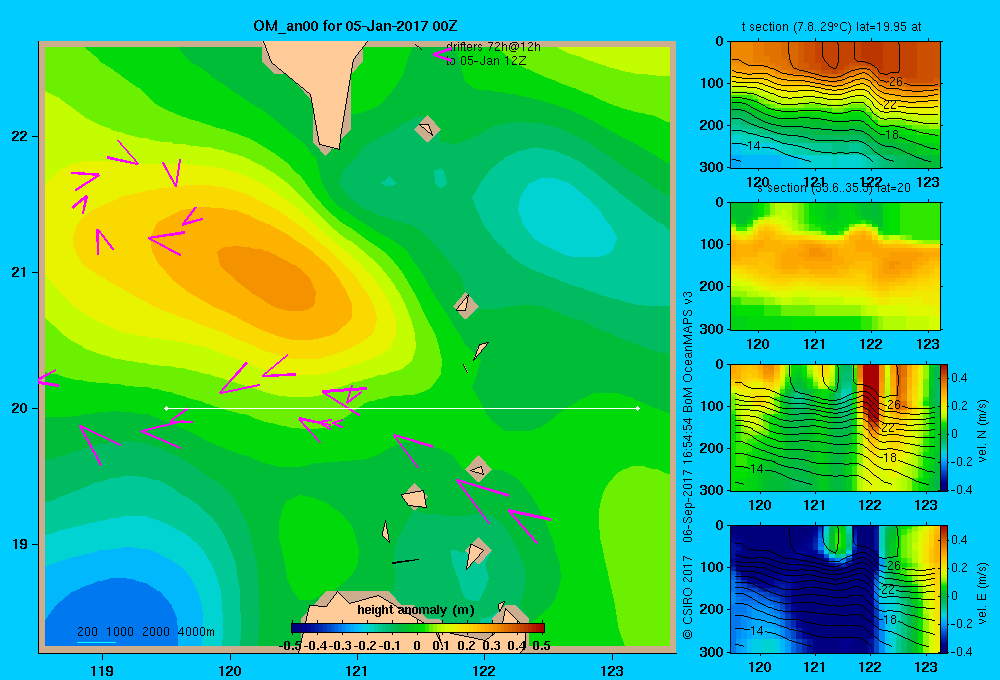Click the 'height anomaly (m)' colorbar label

click(416, 610)
